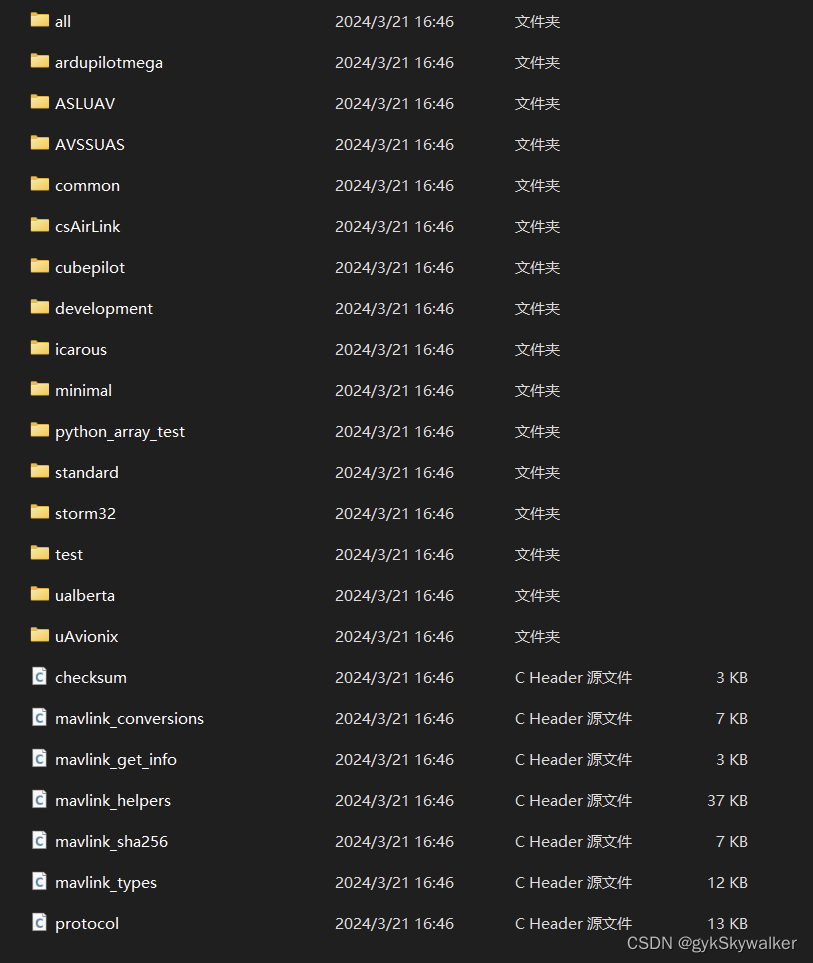Screen dimensions: 813x963
Task: Select the 'cubepilot' folder name
Action: (90, 268)
